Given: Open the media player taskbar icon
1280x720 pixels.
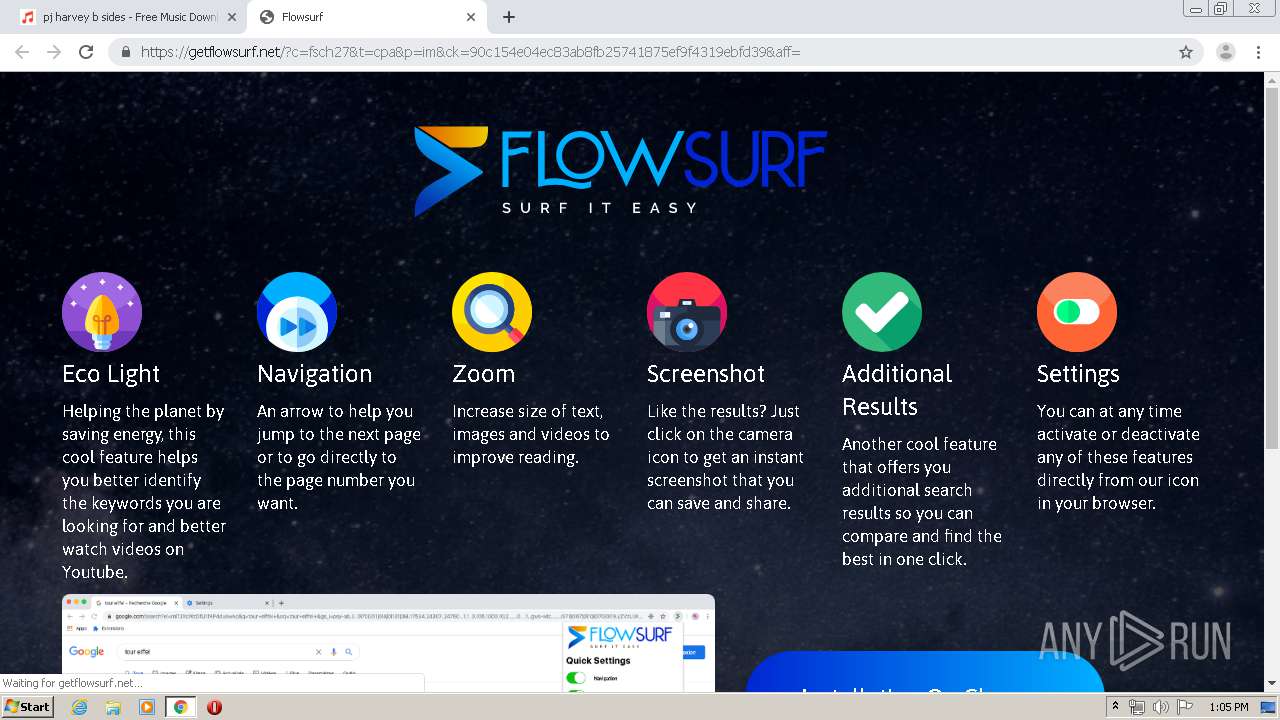Looking at the screenshot, I should pyautogui.click(x=147, y=707).
